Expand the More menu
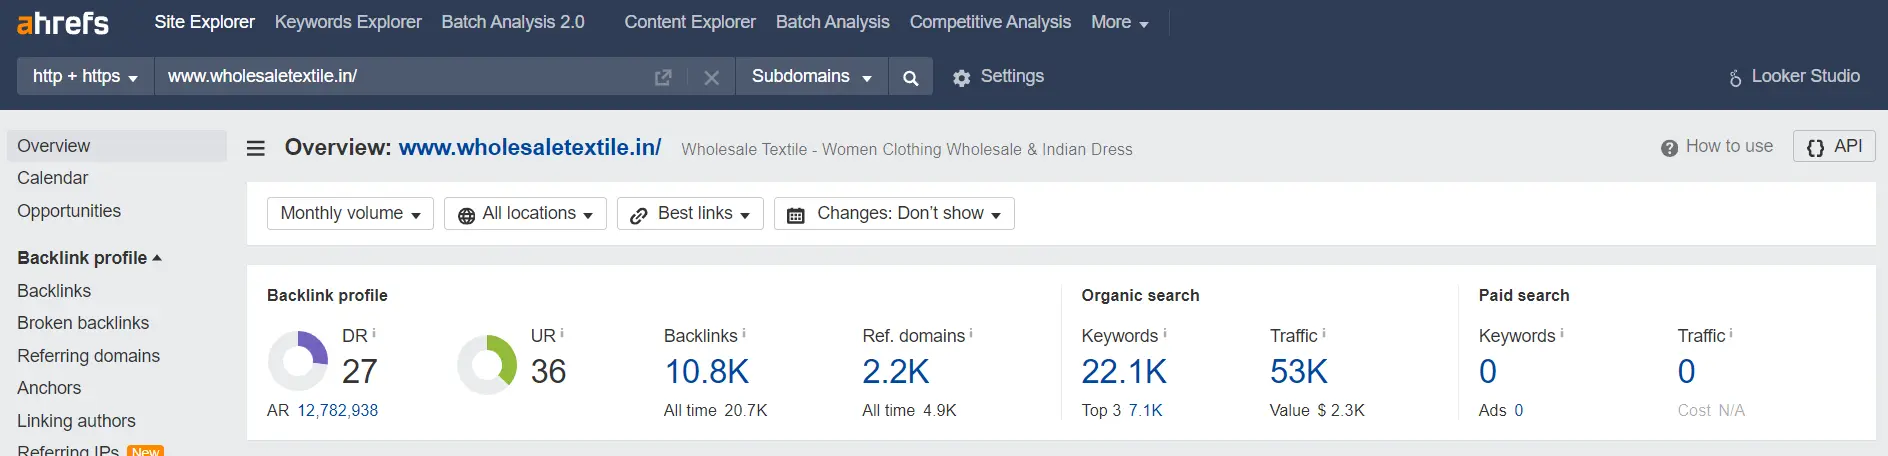 point(1119,22)
